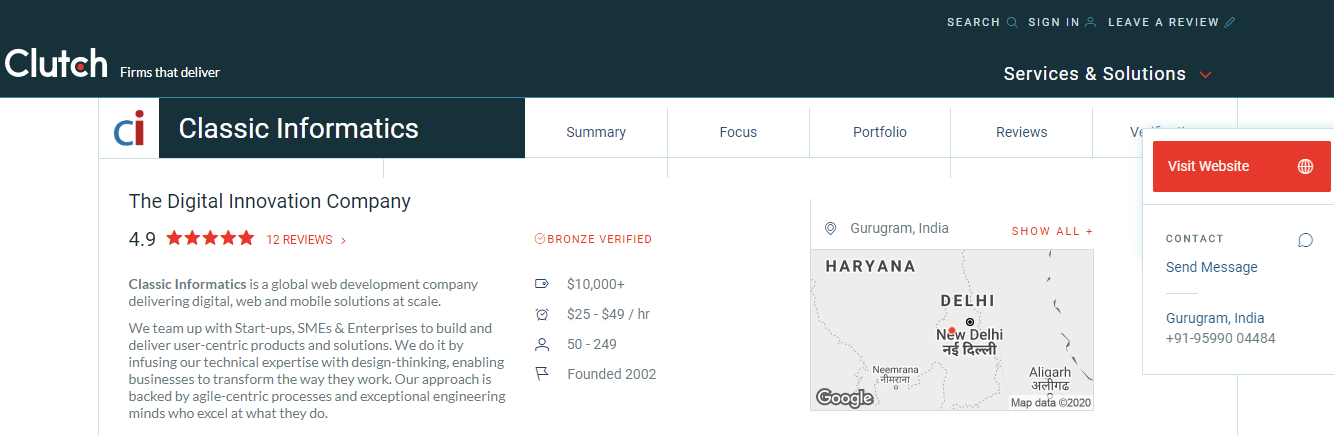Viewport: 1334px width, 435px height.
Task: Click the contact chat bubble icon
Action: [x=1305, y=240]
